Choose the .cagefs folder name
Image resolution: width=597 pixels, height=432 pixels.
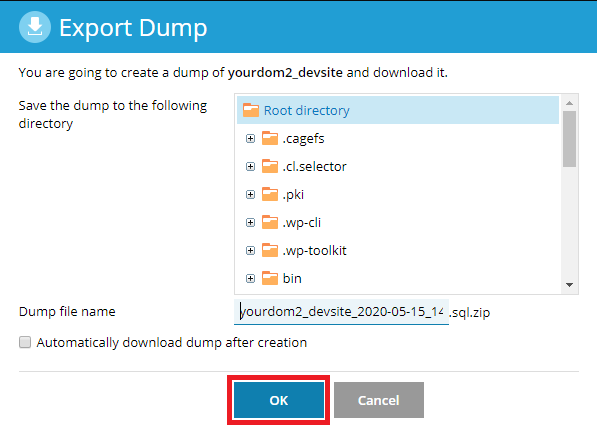tap(303, 139)
